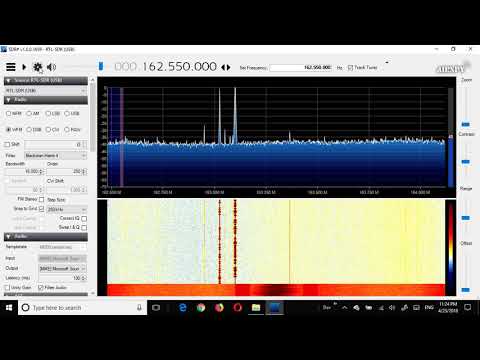Viewport: 480px width, 360px height.
Task: Open the Samplerate dropdown
Action: [x=63, y=247]
